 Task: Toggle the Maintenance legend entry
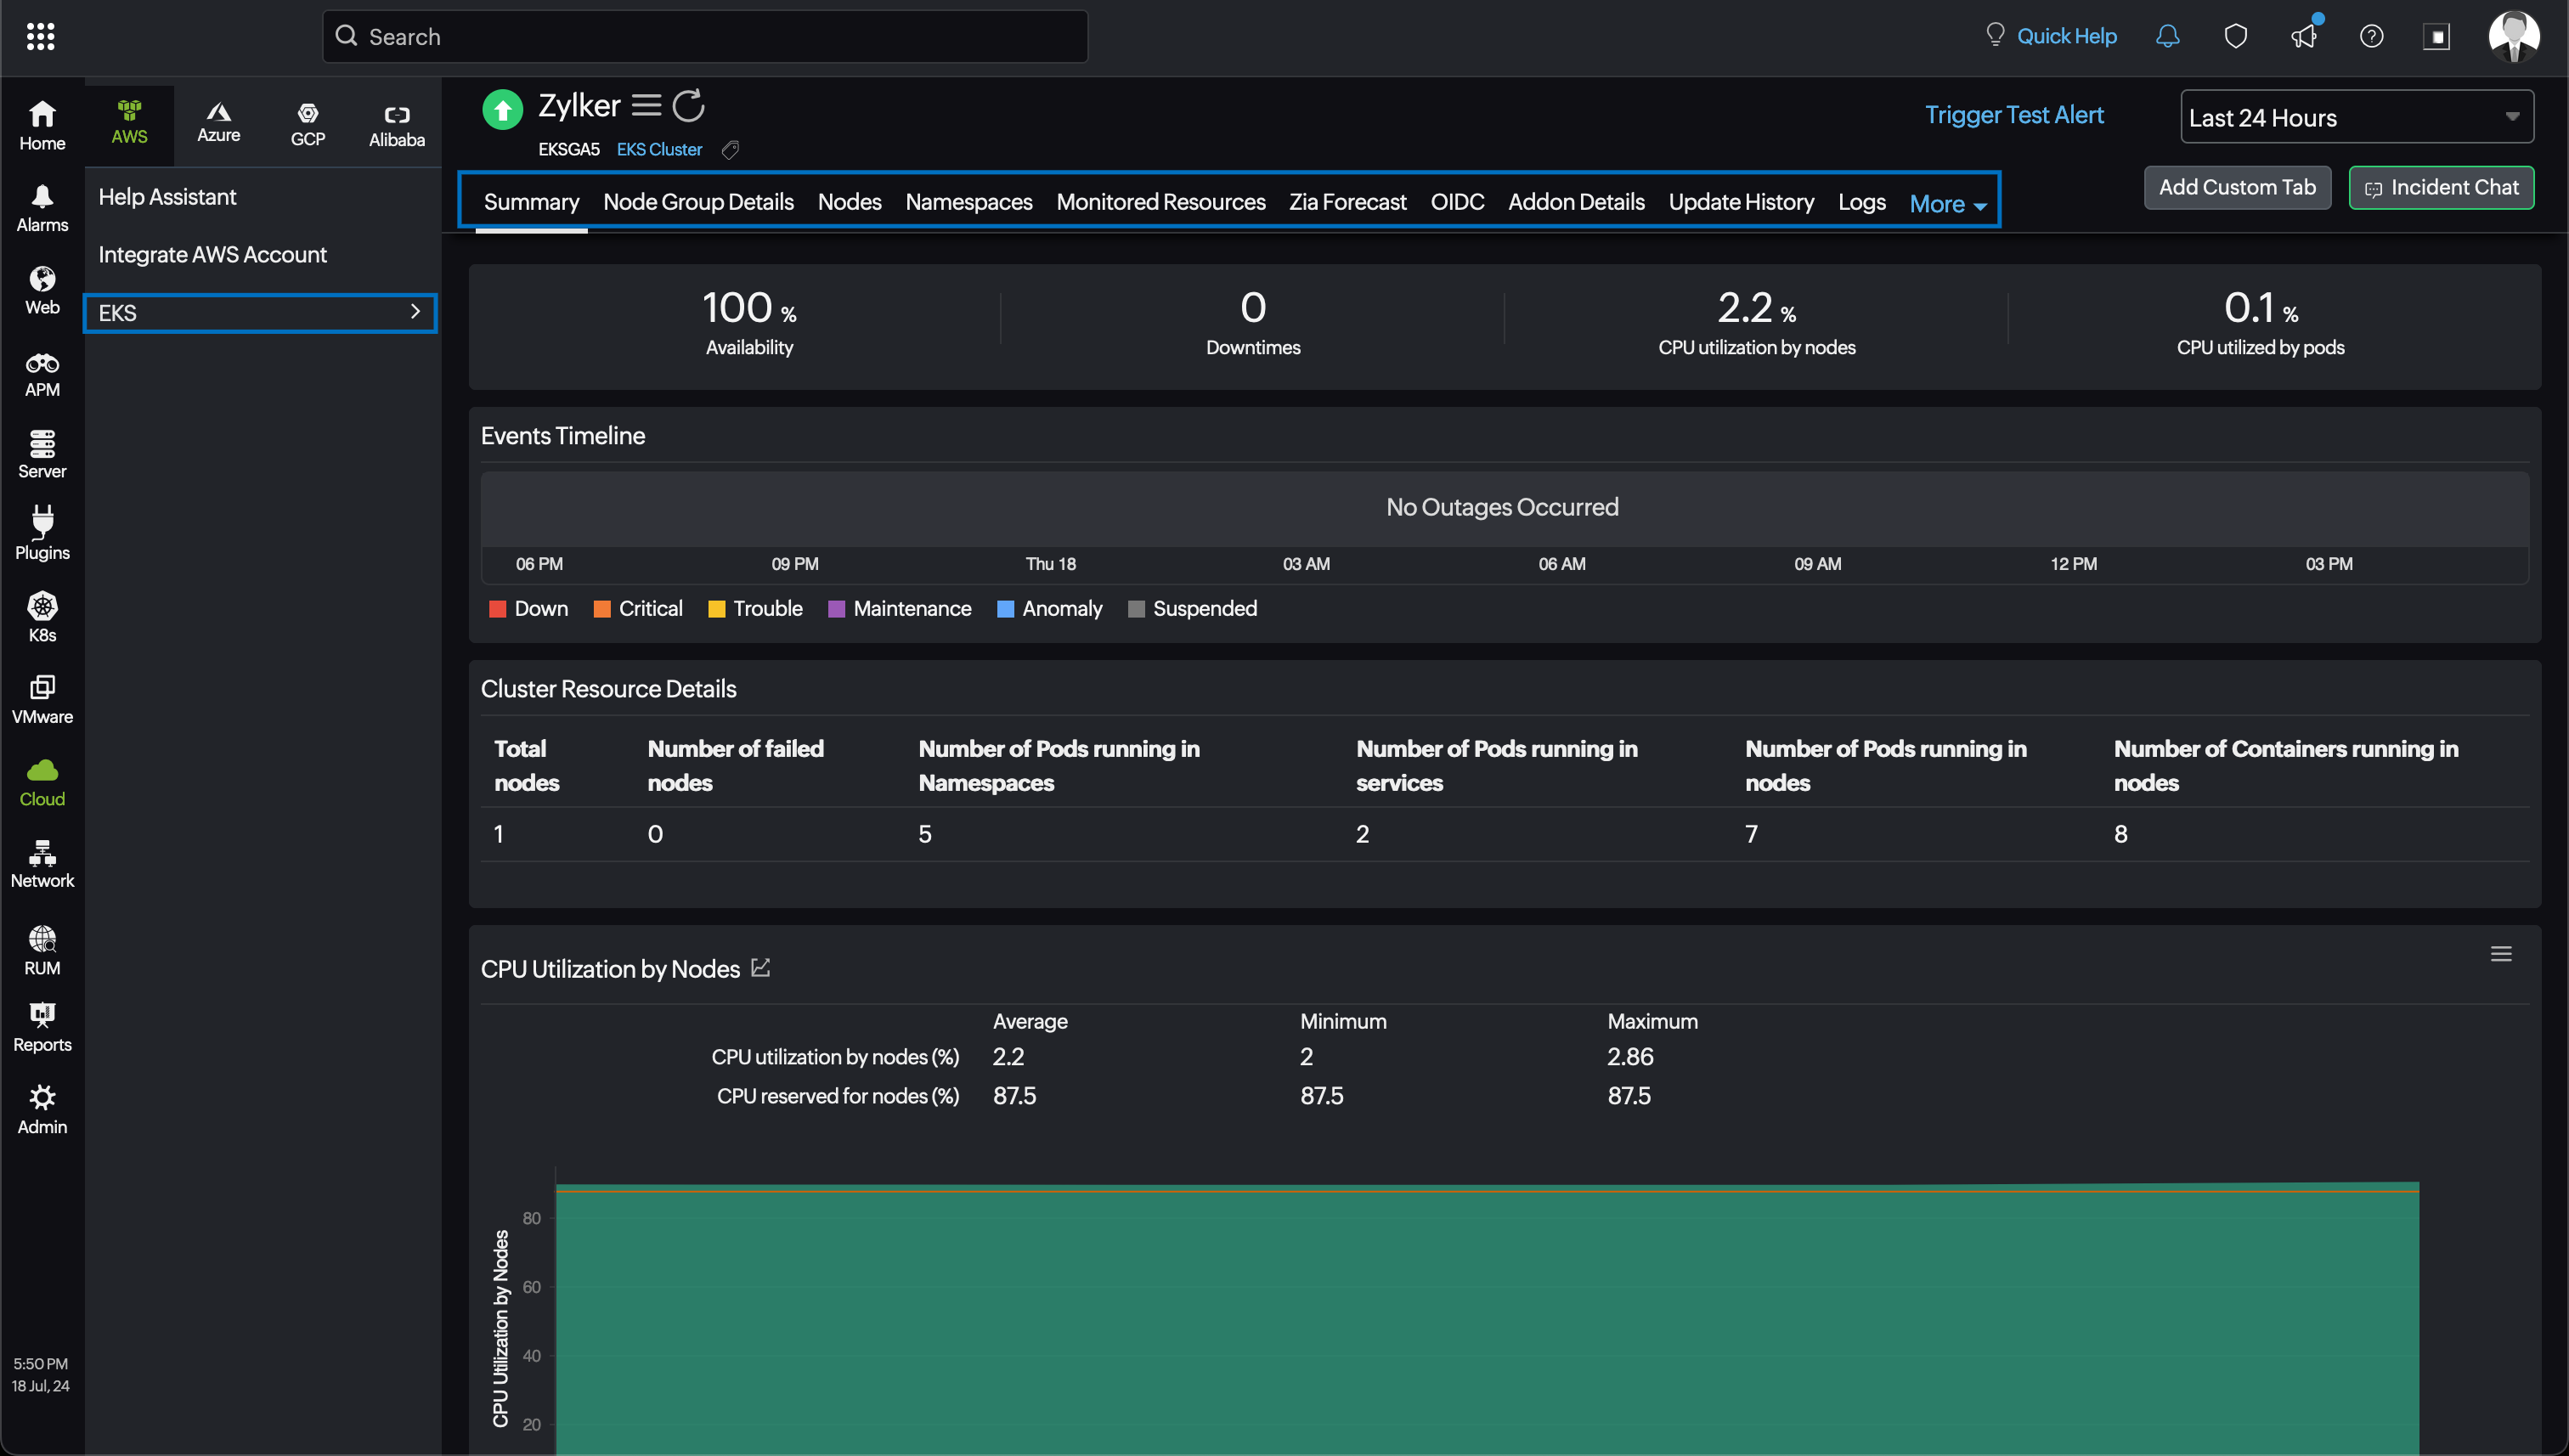(899, 608)
